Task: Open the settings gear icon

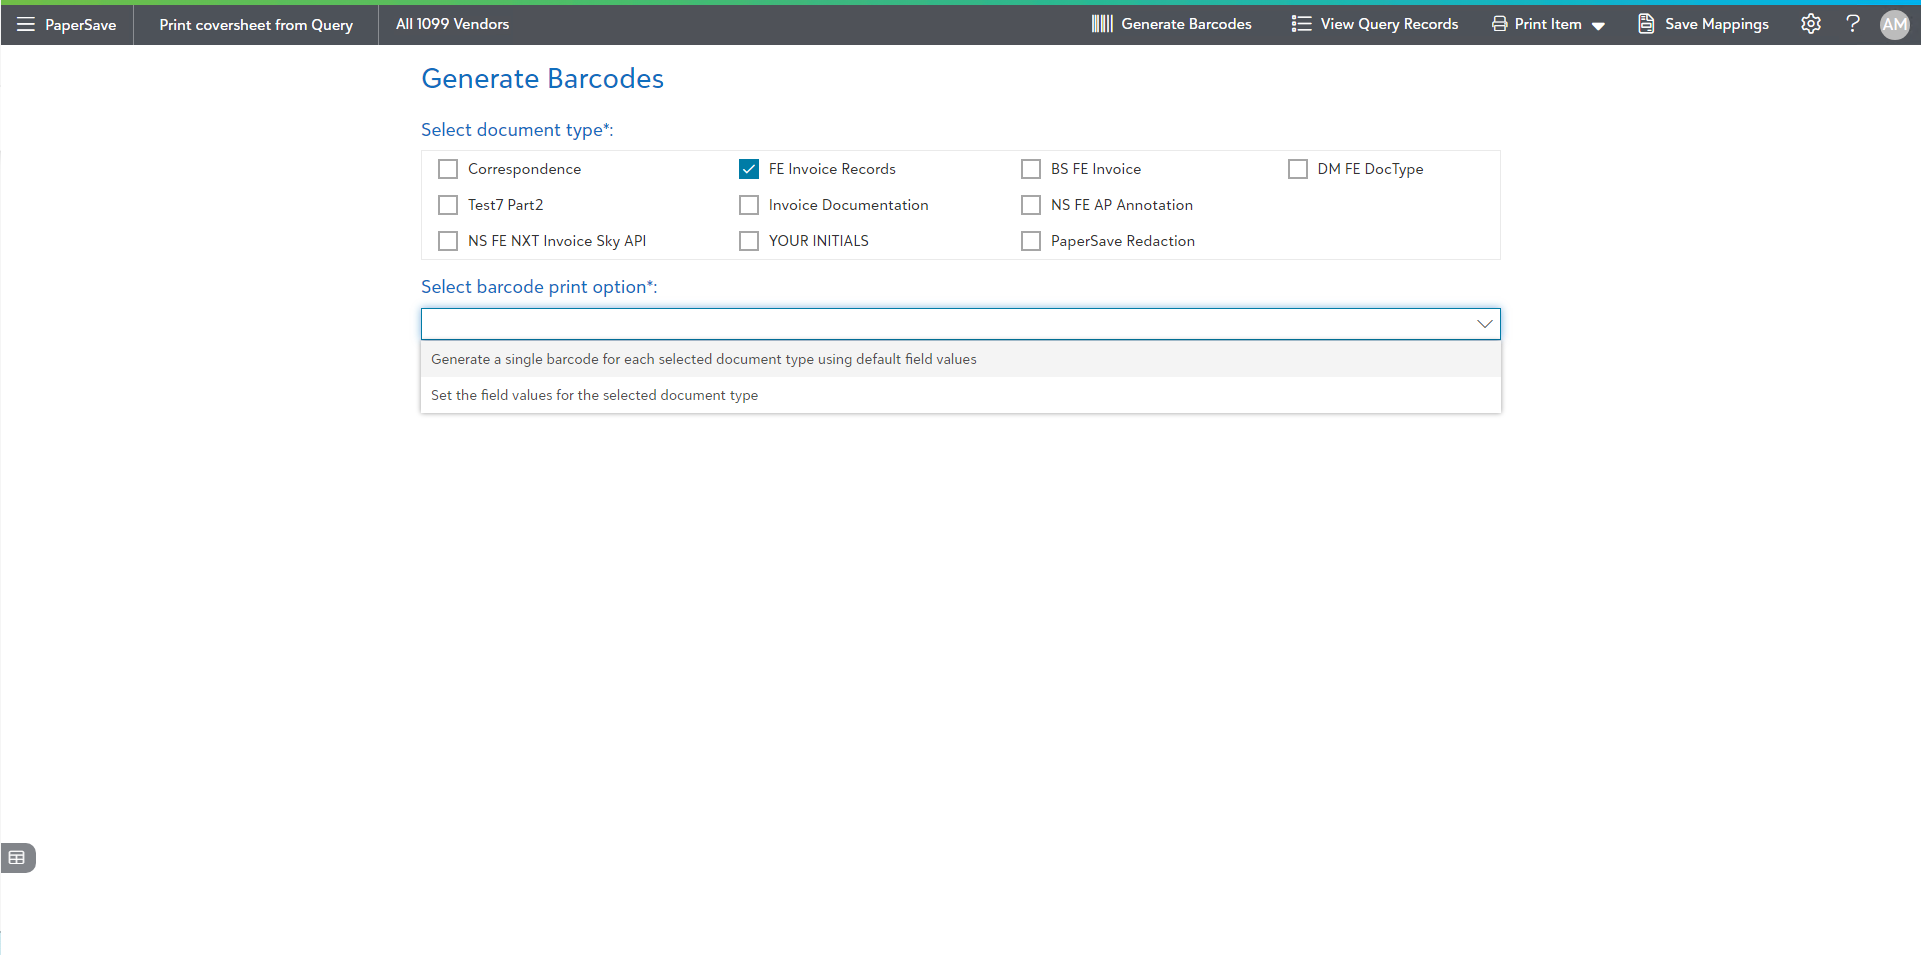Action: [x=1810, y=24]
